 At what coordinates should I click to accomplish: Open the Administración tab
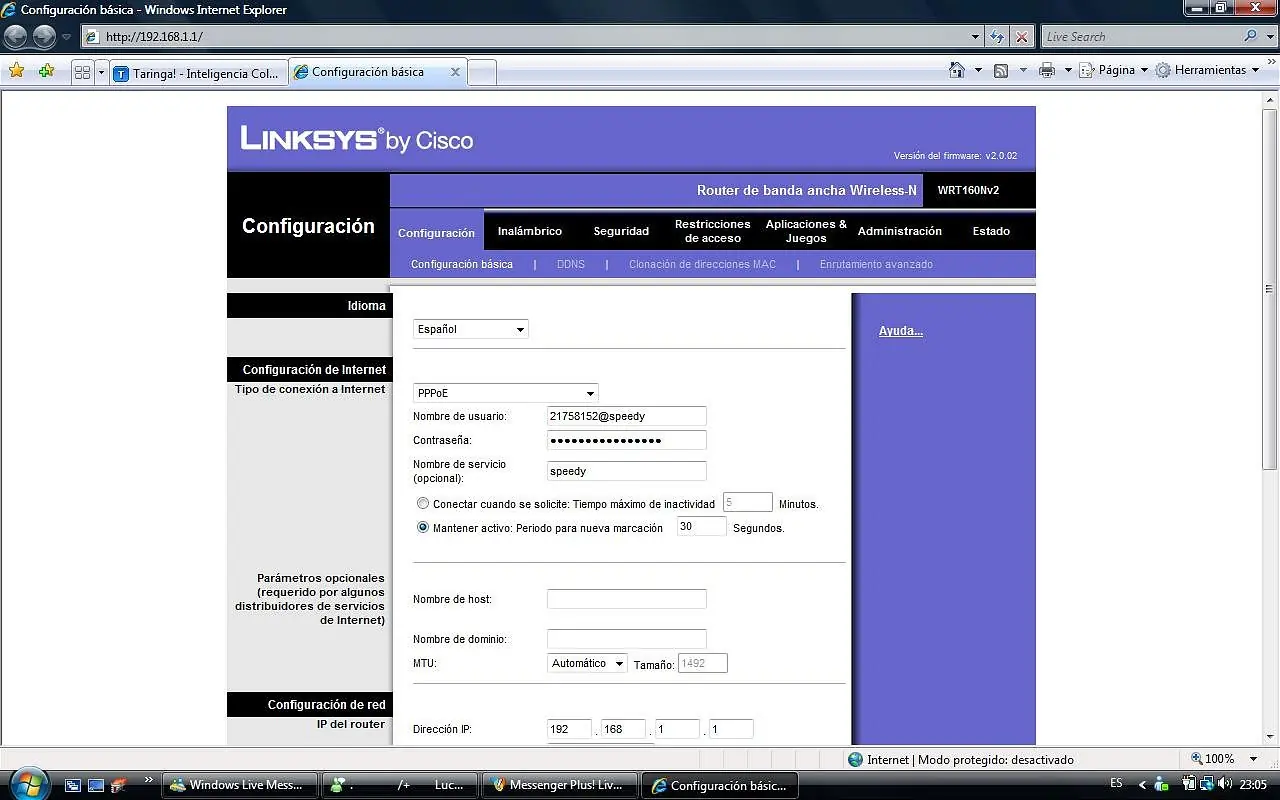click(x=900, y=231)
